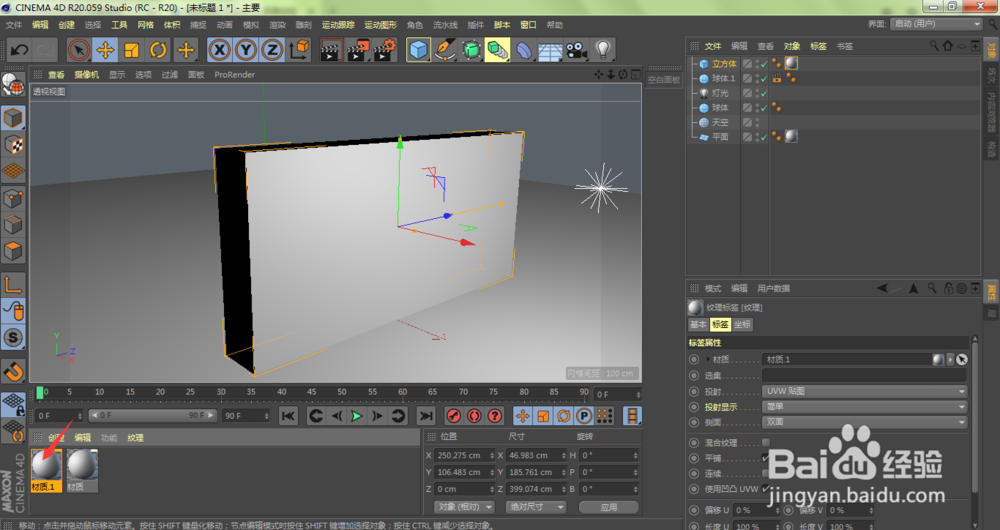This screenshot has height=530, width=1000.
Task: Select the Rotate tool
Action: [158, 50]
